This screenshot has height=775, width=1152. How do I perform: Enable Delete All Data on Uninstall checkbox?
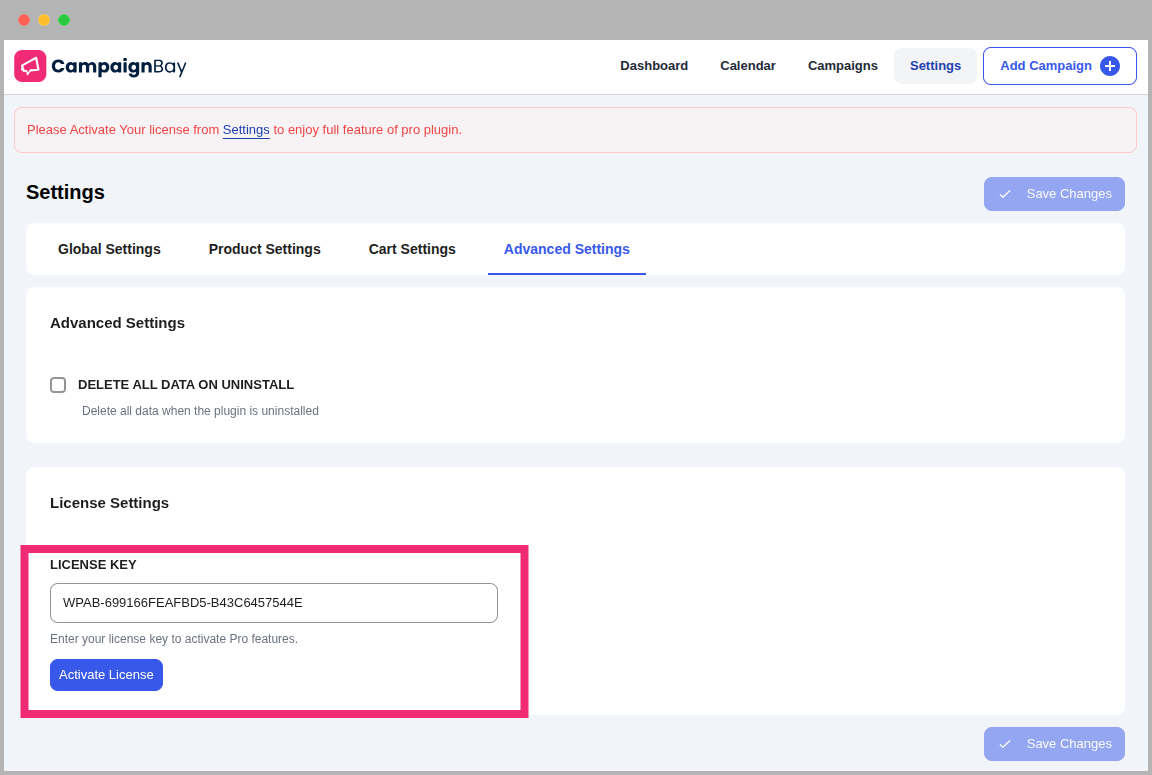click(58, 385)
